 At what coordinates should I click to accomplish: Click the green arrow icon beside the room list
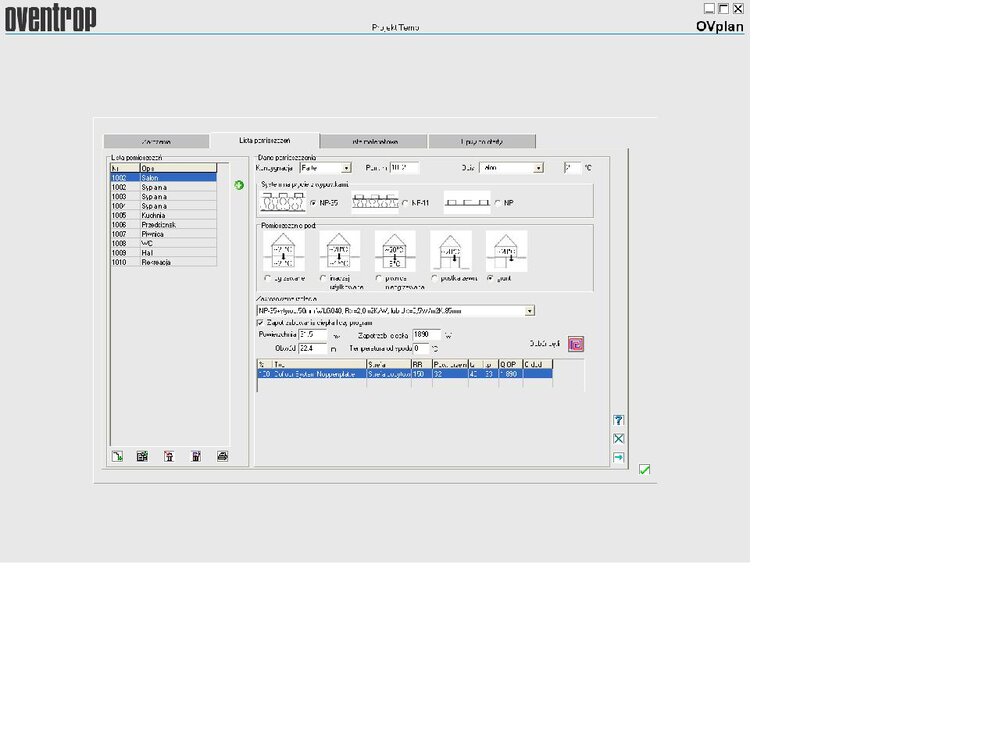pyautogui.click(x=239, y=185)
